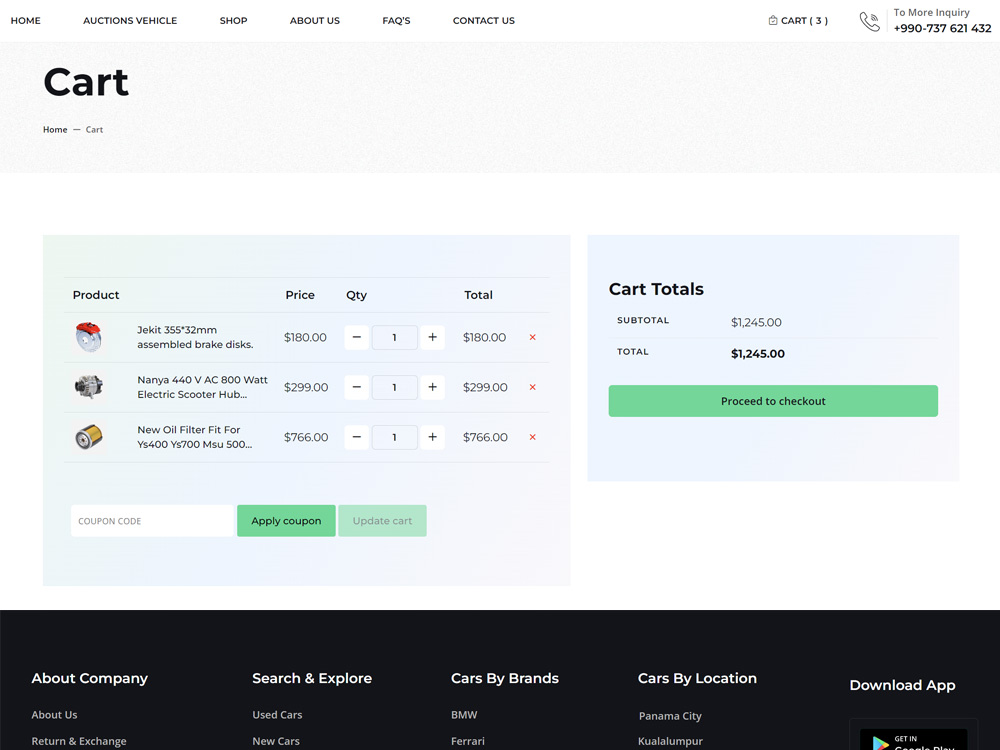
Task: Open Panama City location link
Action: (x=670, y=716)
